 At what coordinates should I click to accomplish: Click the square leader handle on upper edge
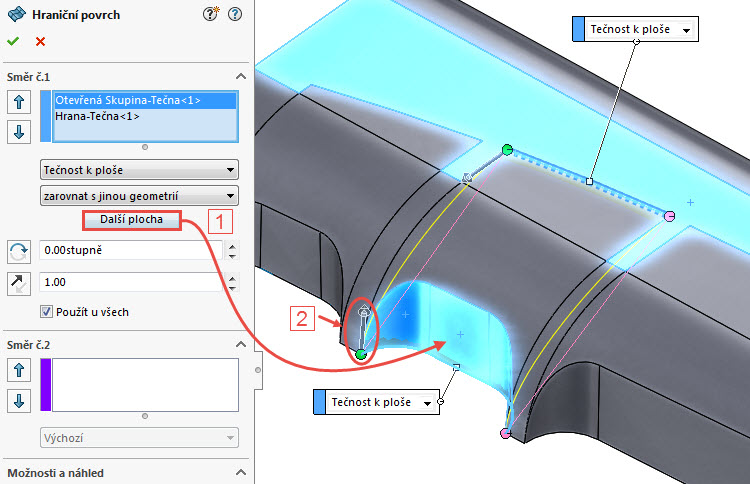(x=589, y=181)
